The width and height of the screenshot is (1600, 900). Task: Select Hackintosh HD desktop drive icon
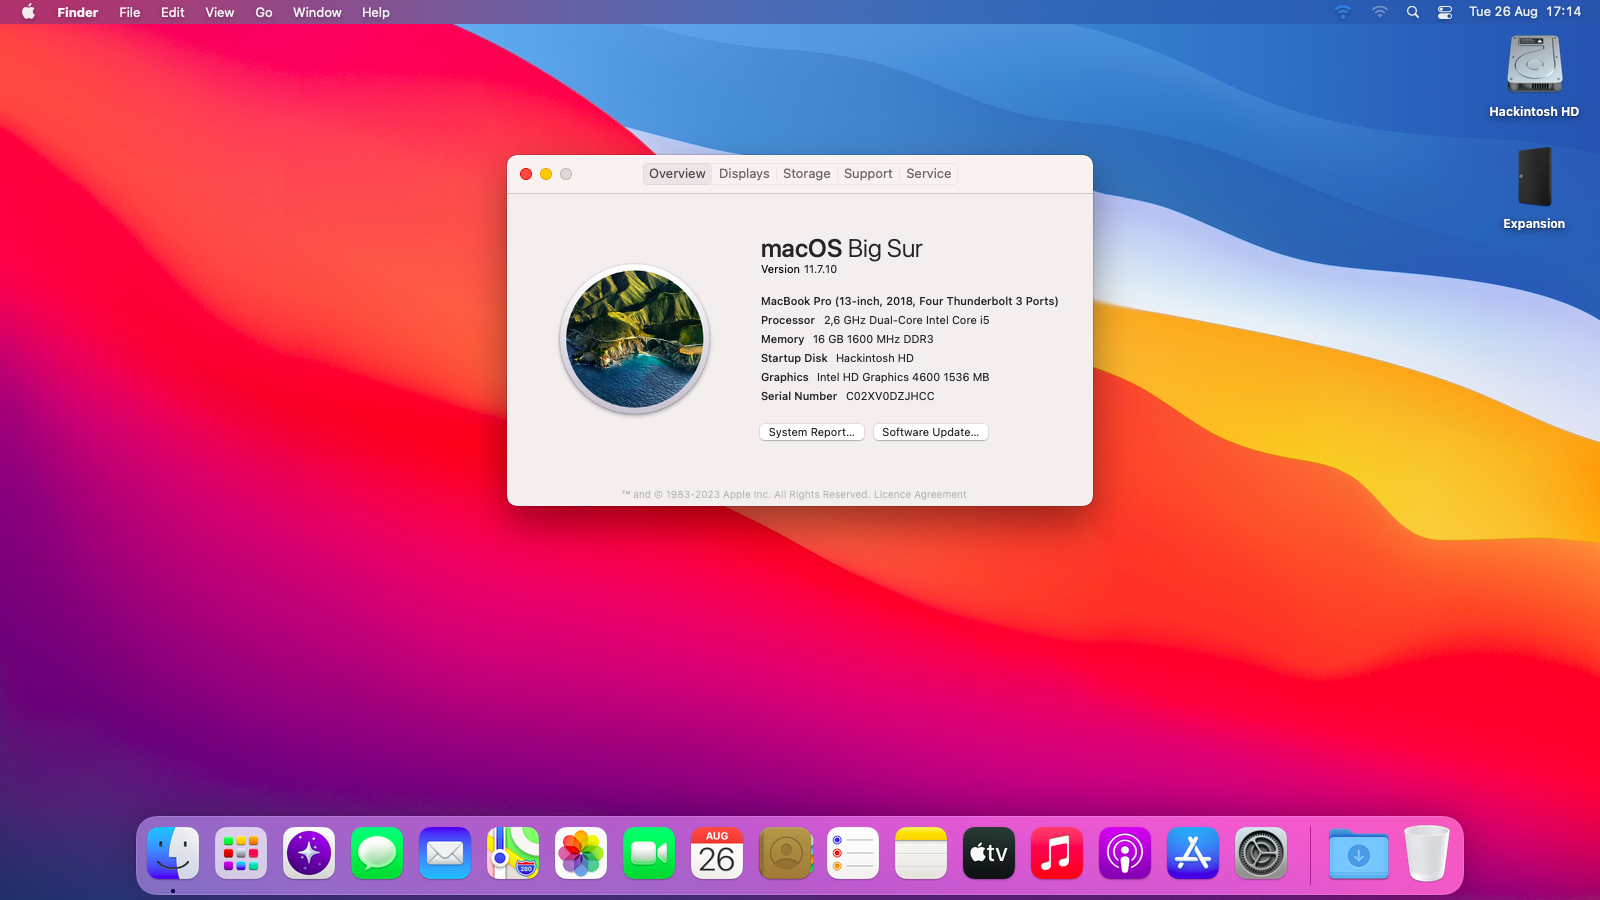coord(1534,66)
